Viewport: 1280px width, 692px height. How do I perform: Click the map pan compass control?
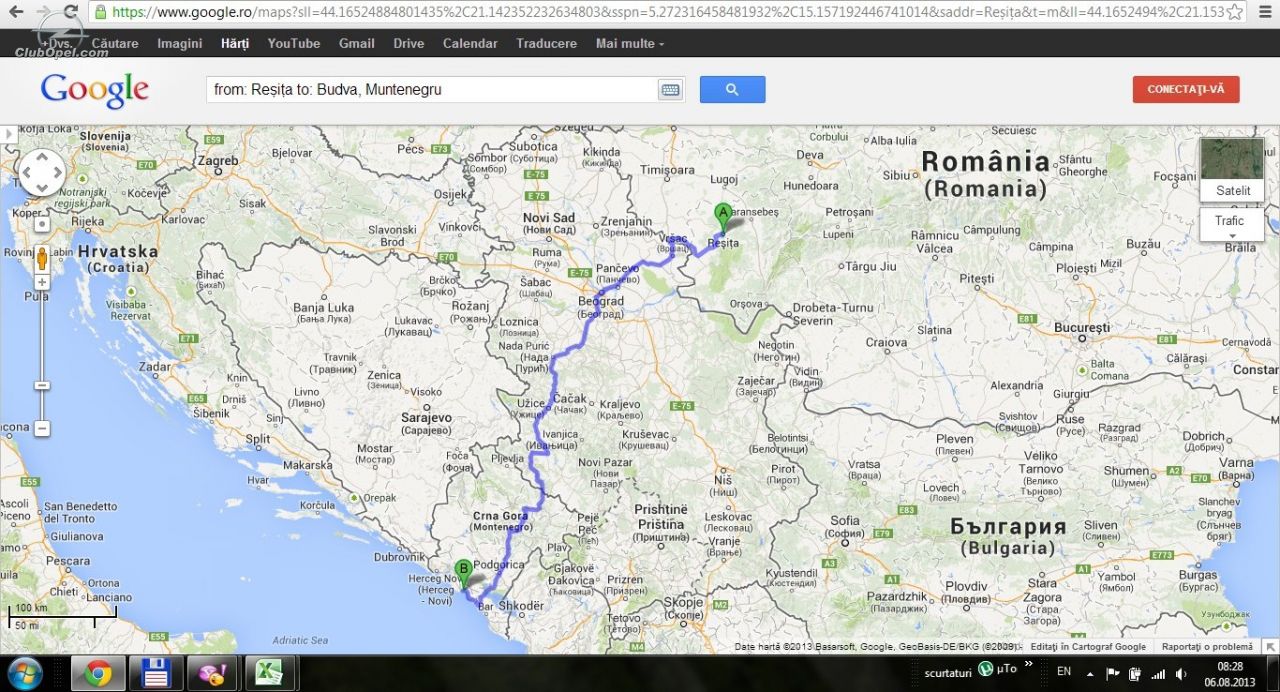tap(42, 173)
